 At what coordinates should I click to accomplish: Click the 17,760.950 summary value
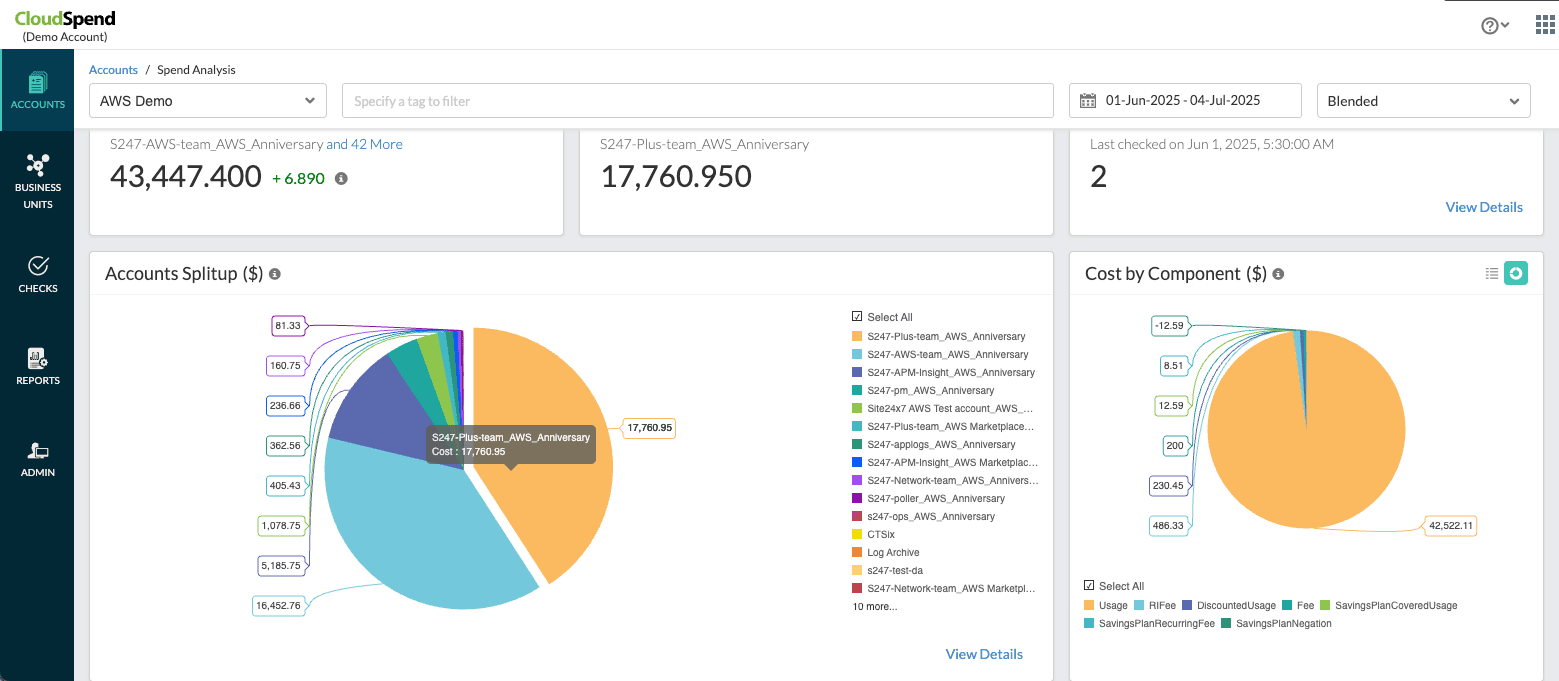676,177
